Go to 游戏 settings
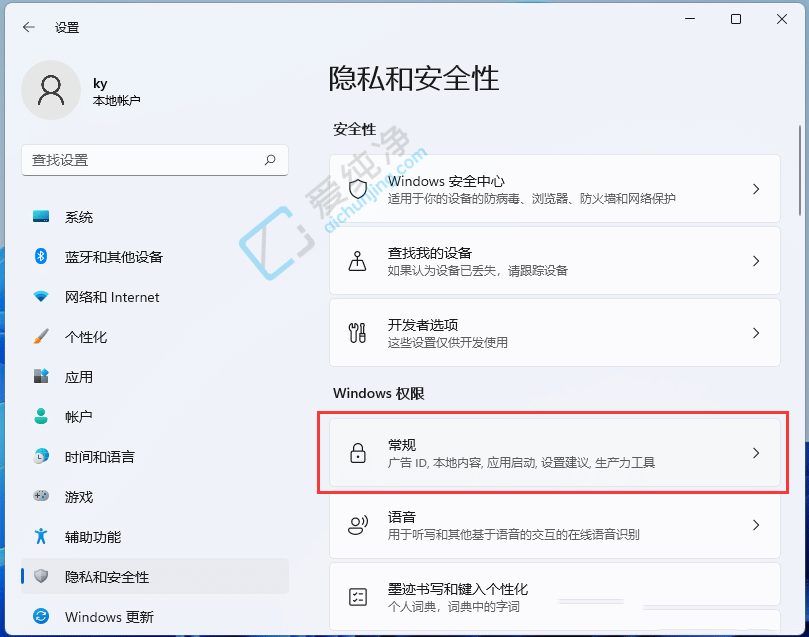809x637 pixels. coord(155,497)
